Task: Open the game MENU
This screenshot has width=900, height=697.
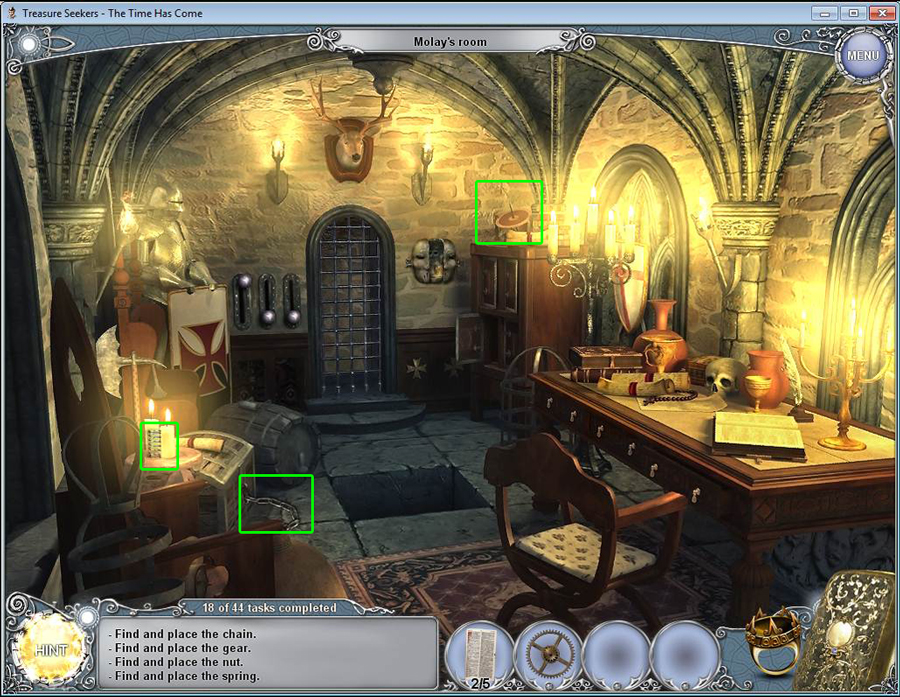Action: click(862, 55)
